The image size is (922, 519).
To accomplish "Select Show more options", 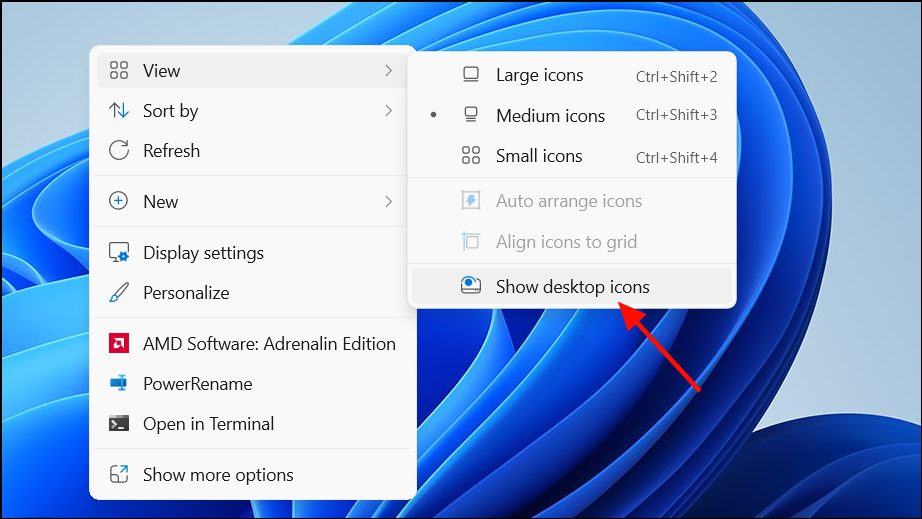I will 252,475.
